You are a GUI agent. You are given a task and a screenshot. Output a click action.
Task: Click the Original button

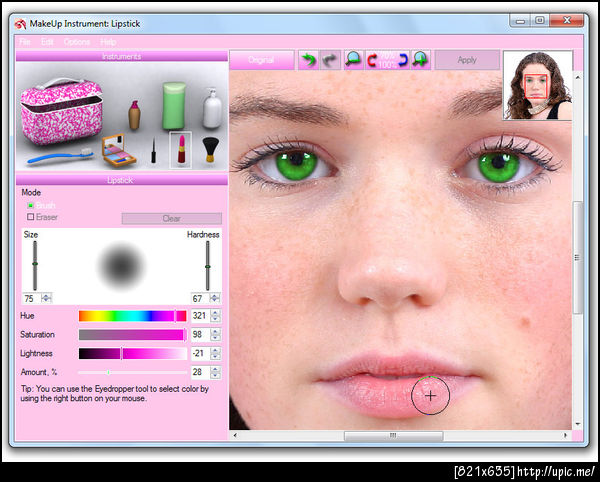coord(261,60)
